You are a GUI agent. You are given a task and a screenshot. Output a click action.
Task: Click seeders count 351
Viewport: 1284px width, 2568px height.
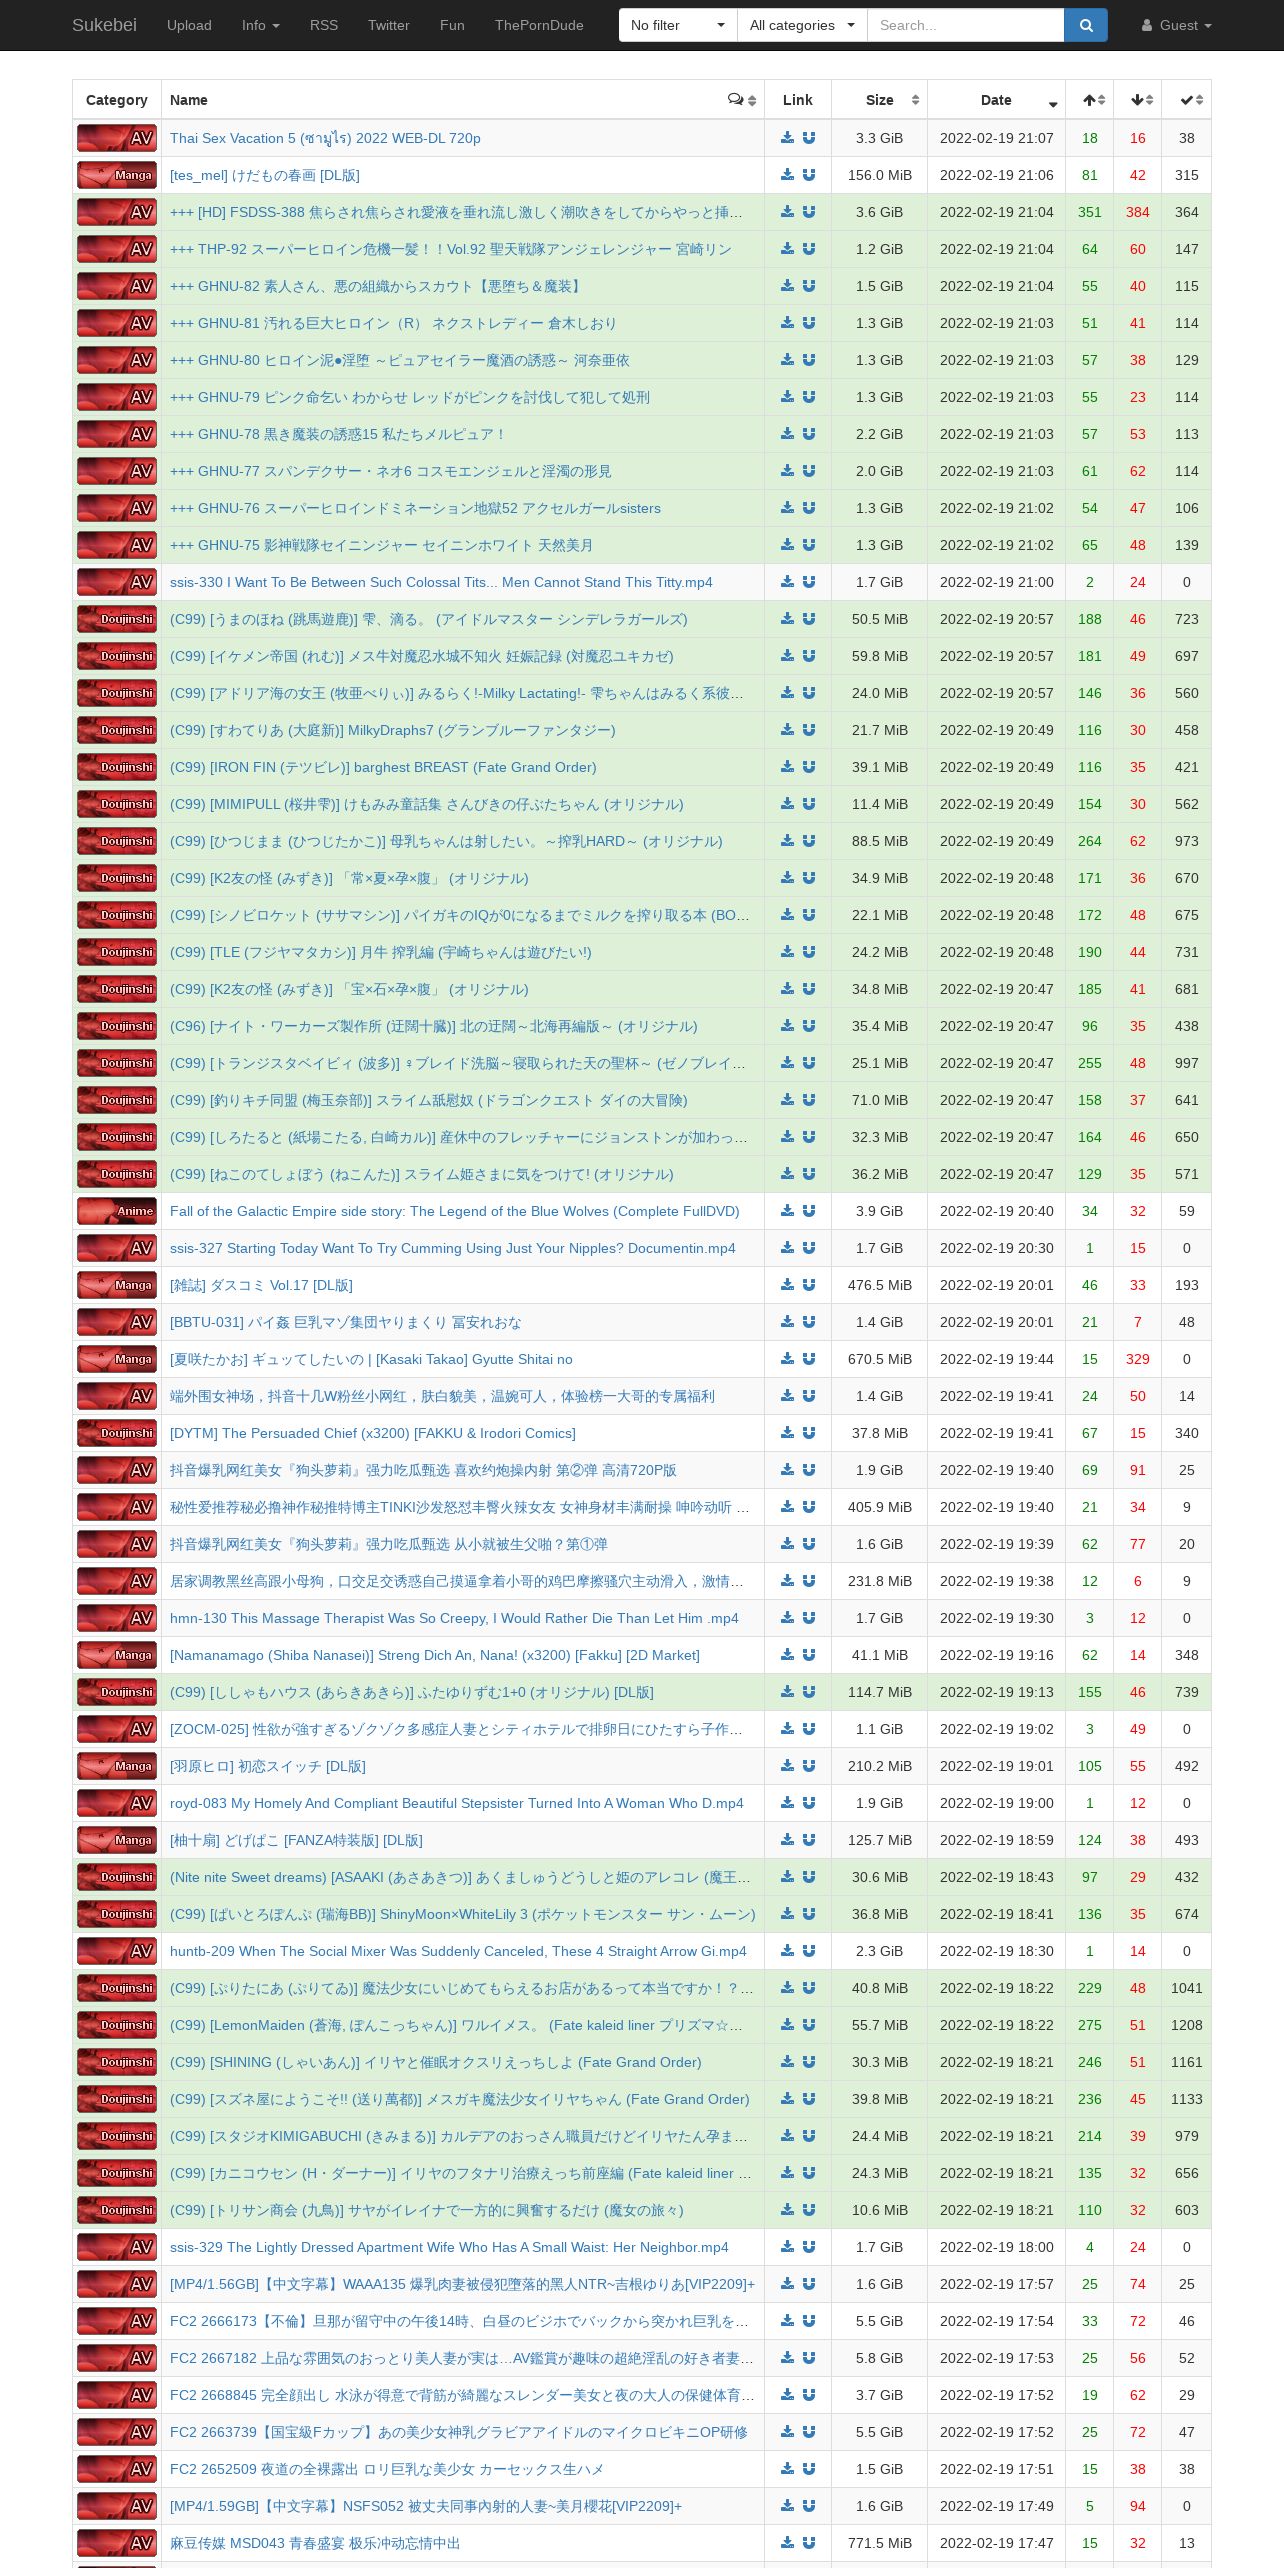click(x=1090, y=212)
